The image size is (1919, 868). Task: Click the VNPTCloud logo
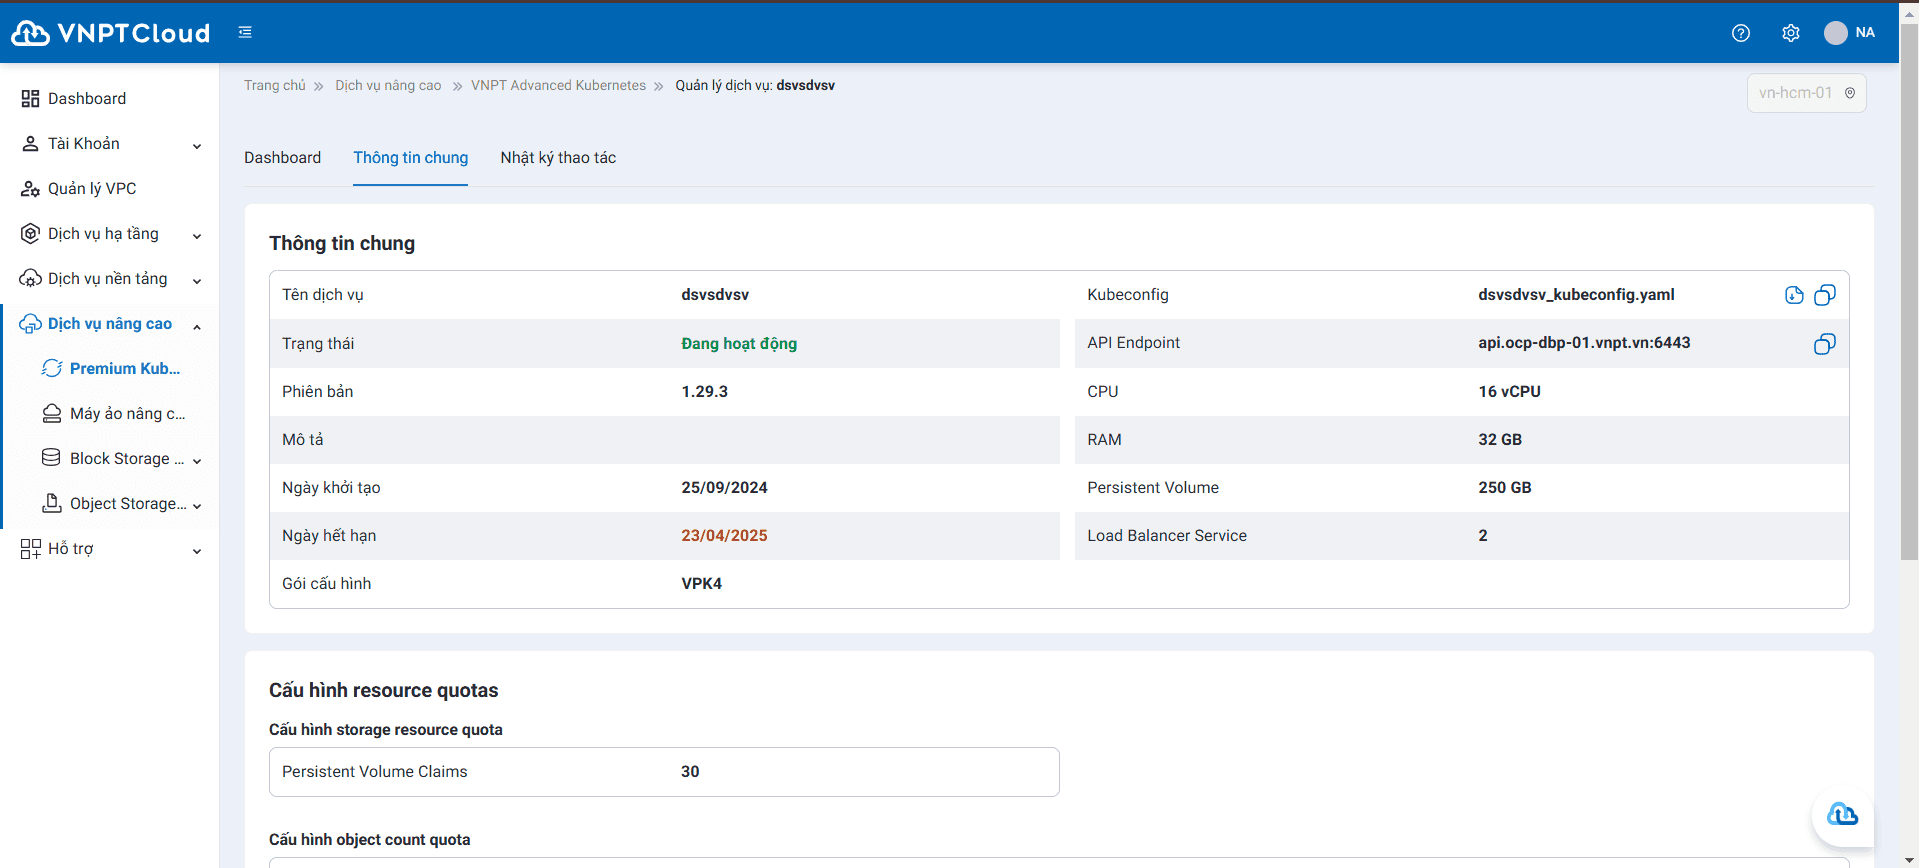pyautogui.click(x=110, y=33)
